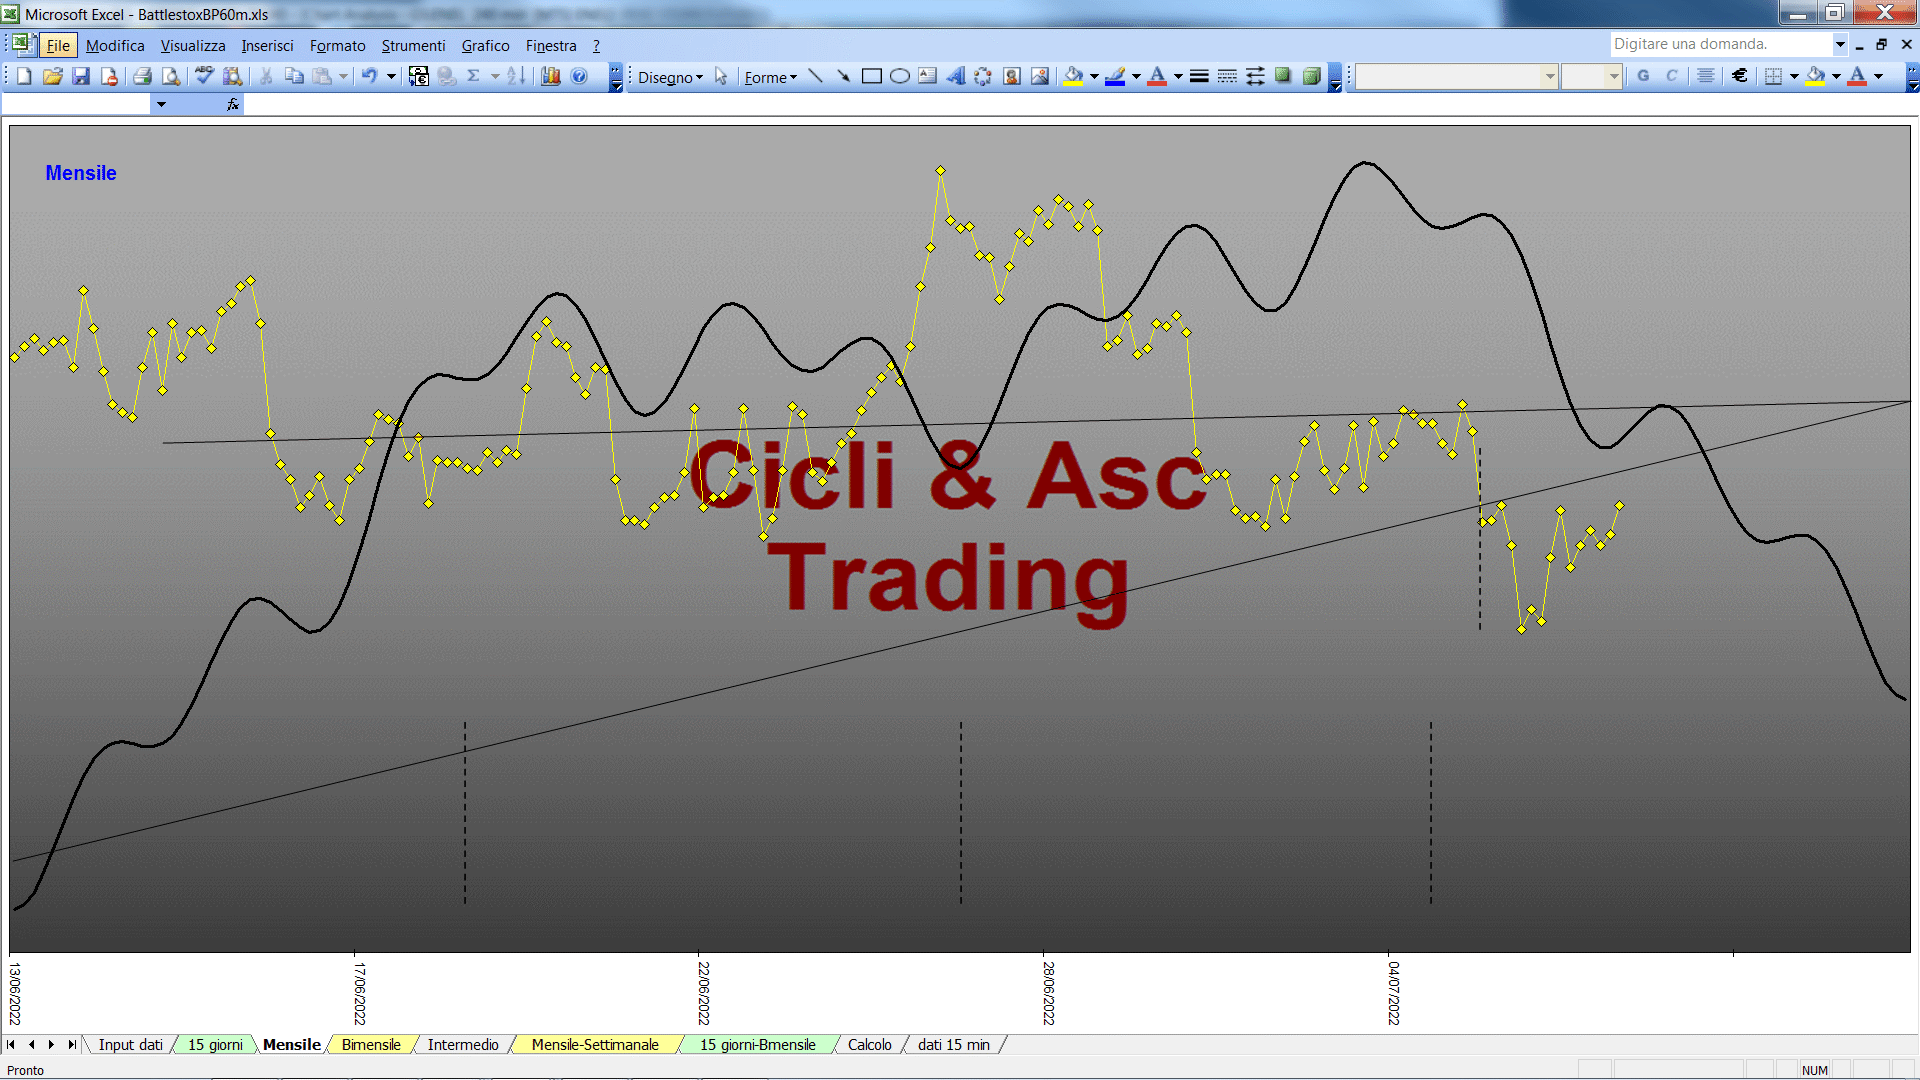Open the chart wizard icon
1920x1080 pixels.
[550, 76]
